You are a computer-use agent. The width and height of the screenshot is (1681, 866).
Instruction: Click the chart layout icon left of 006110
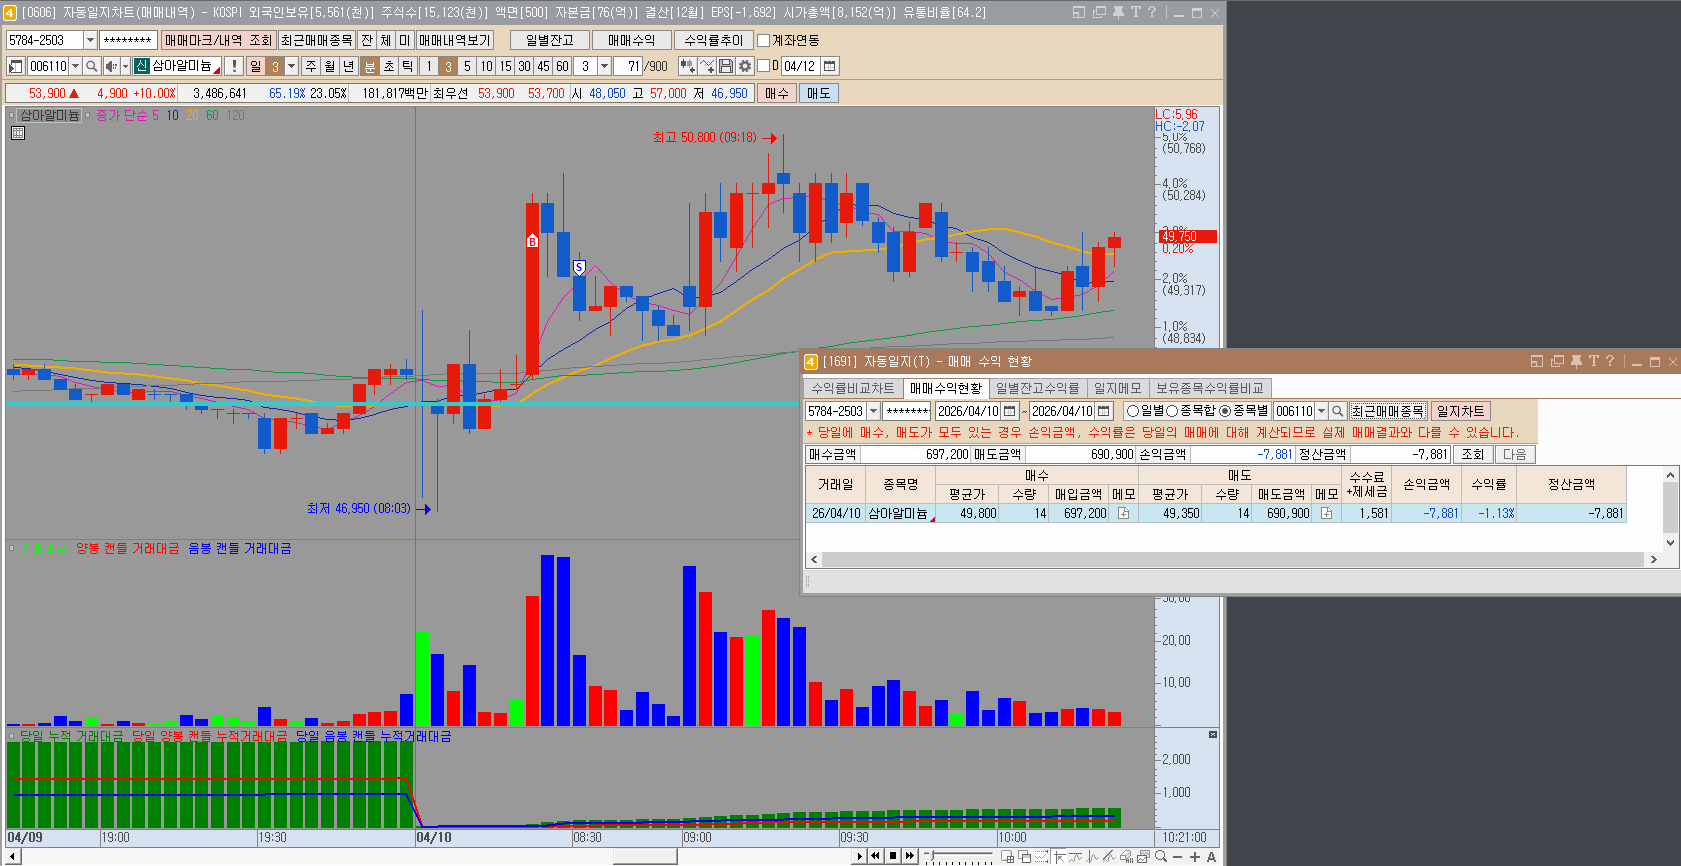(x=15, y=66)
